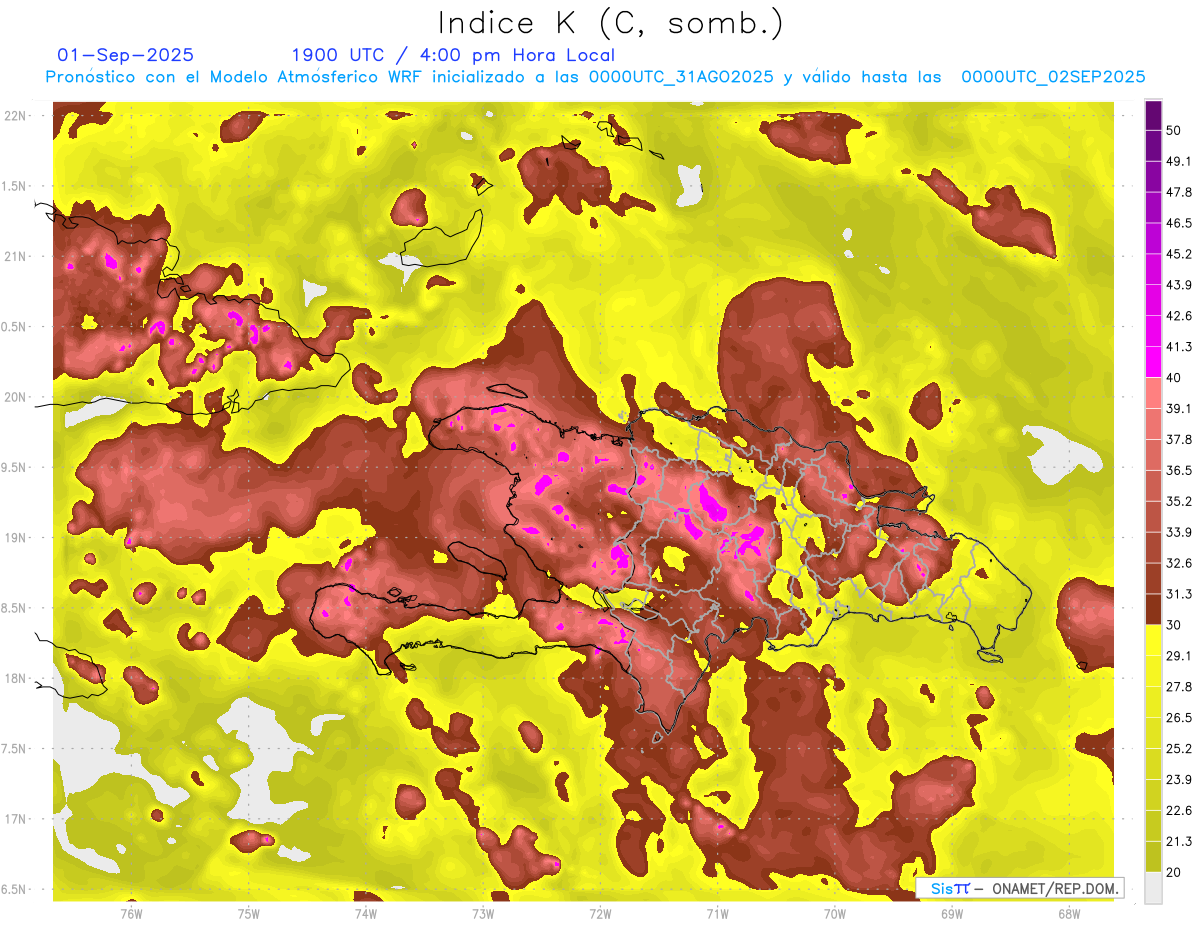Viewport: 1200px width, 927px height.
Task: Click the legend value '21.3'
Action: coord(1179,842)
